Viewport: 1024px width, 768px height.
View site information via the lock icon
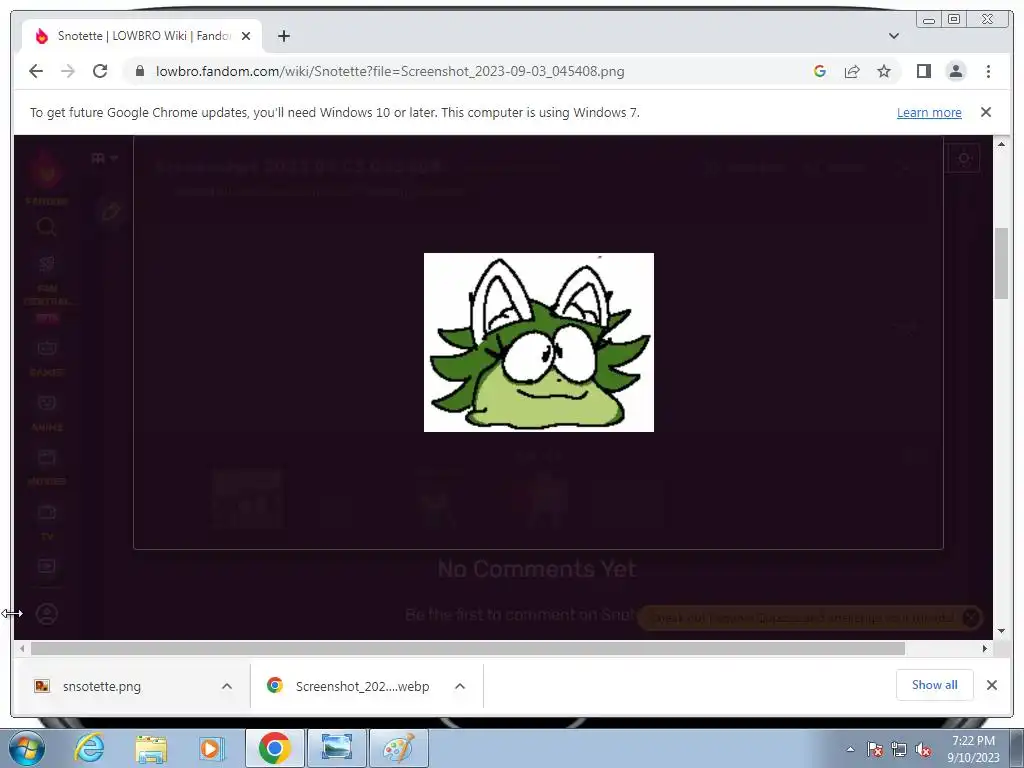coord(140,71)
